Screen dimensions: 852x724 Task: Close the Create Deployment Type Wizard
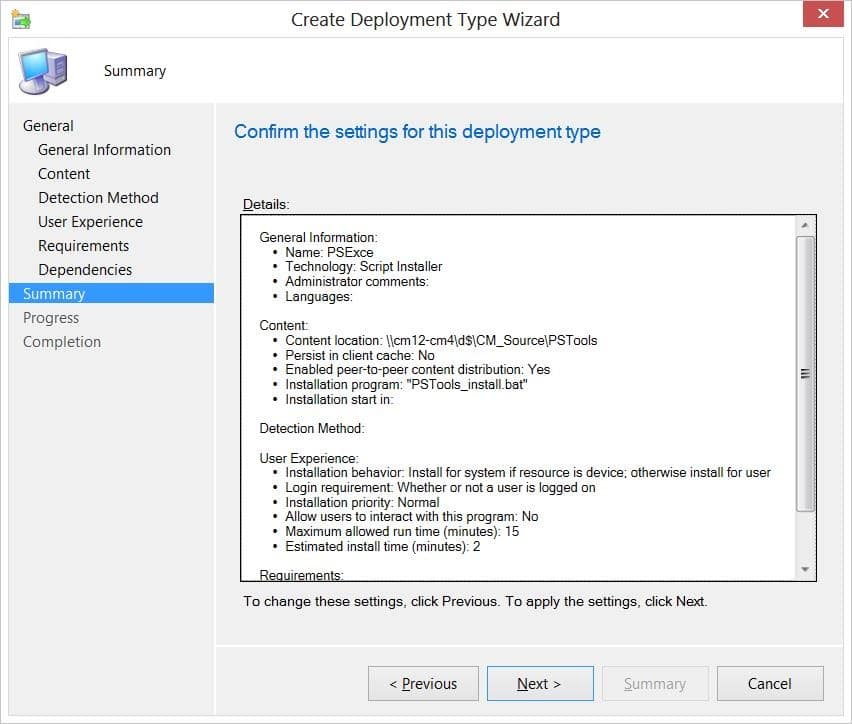point(823,14)
